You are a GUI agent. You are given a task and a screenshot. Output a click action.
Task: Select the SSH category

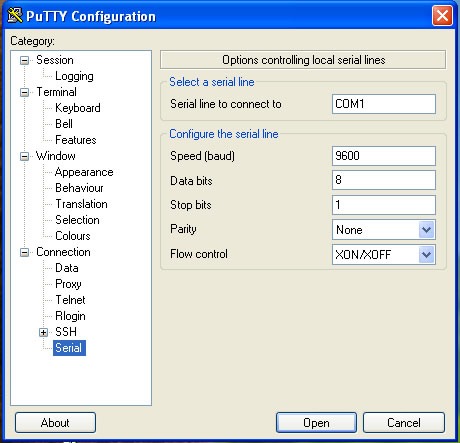pos(66,332)
